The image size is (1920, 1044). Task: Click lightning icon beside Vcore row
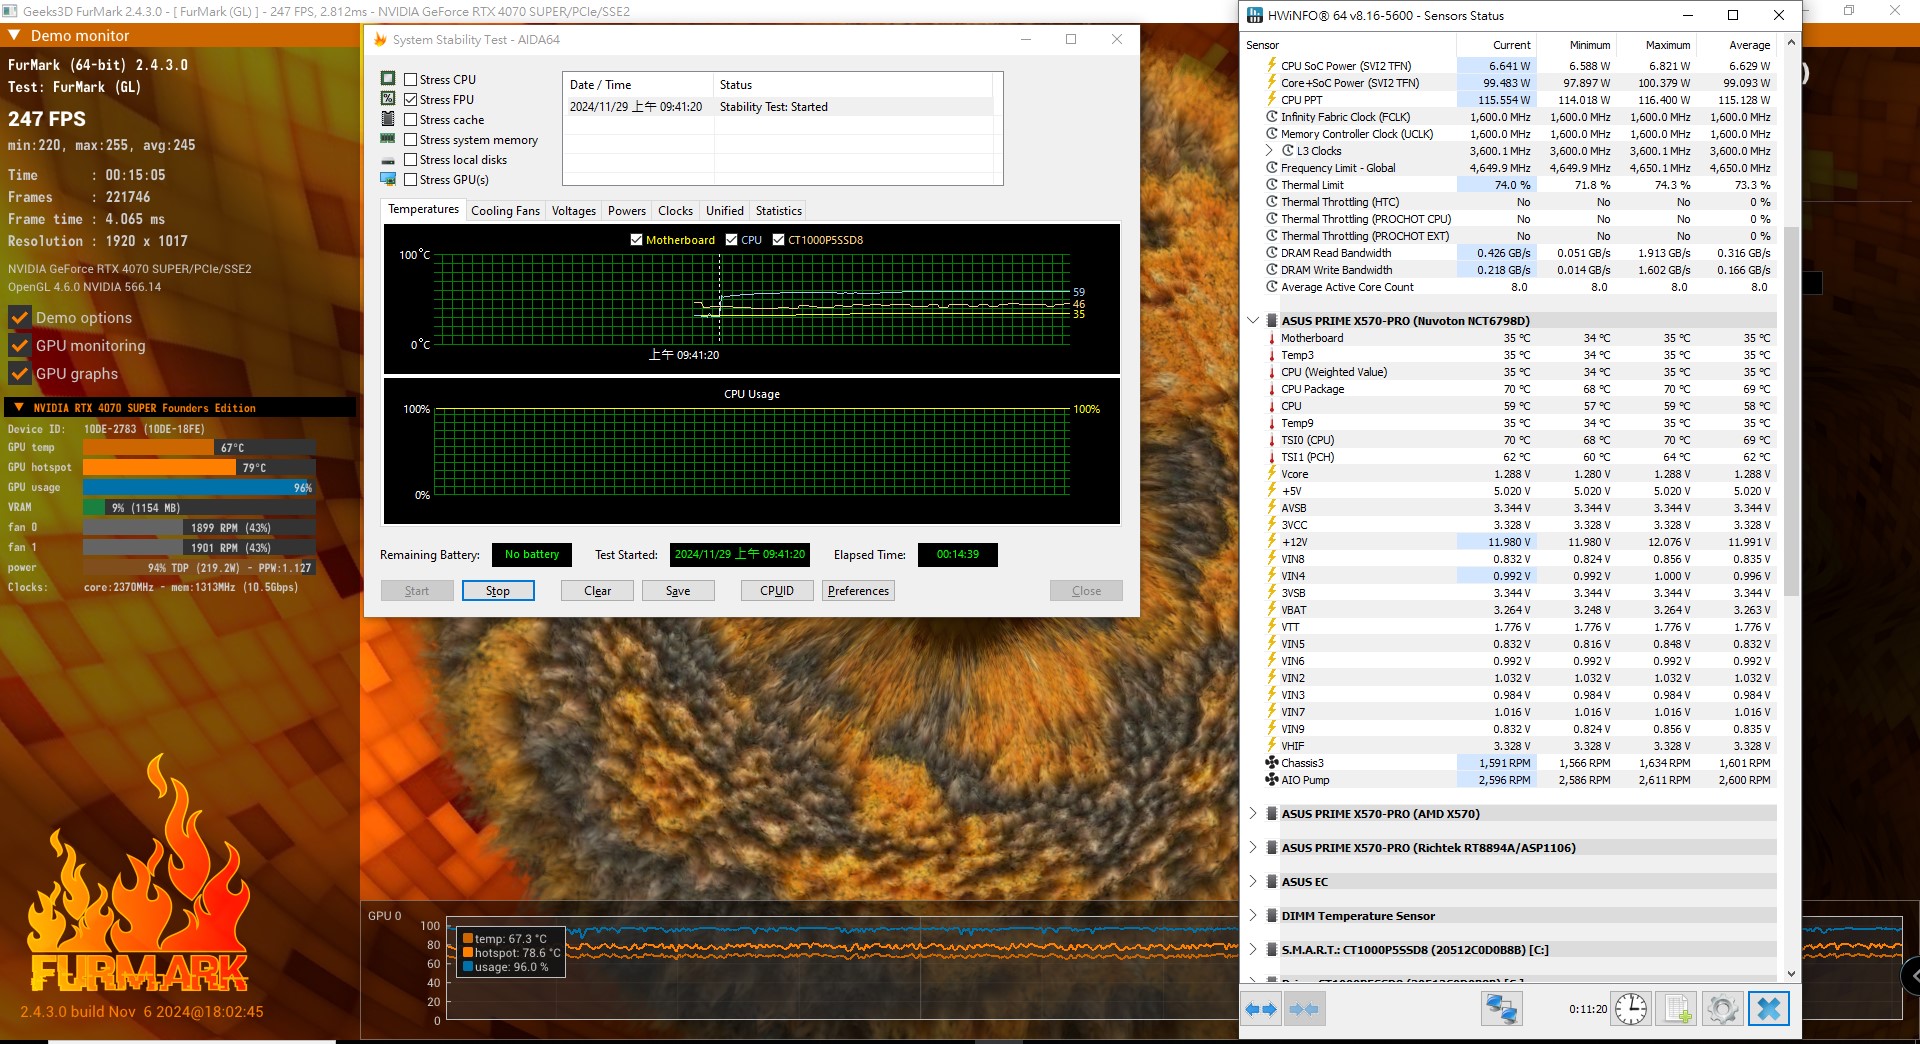(x=1272, y=474)
